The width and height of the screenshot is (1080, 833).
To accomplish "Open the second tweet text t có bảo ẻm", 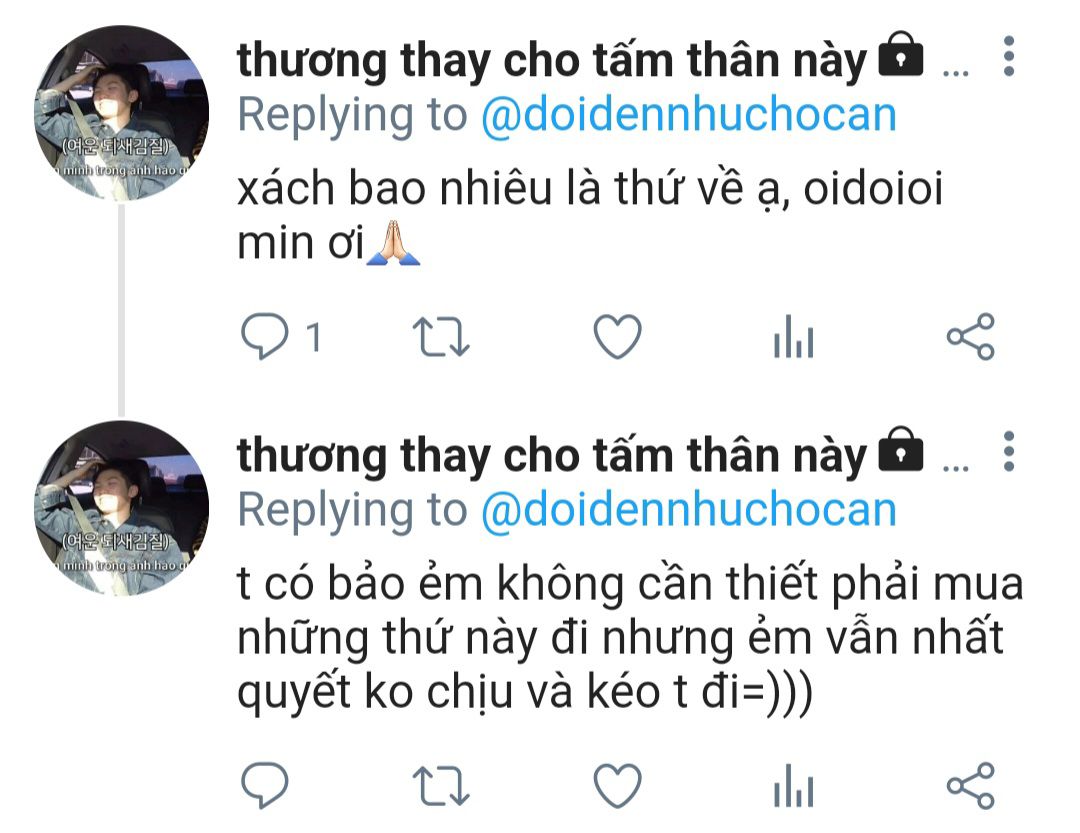I will (630, 637).
